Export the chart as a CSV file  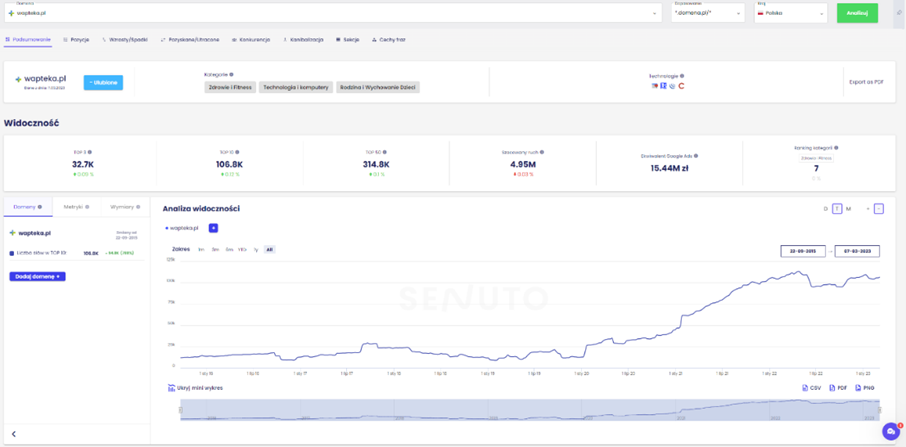point(812,388)
